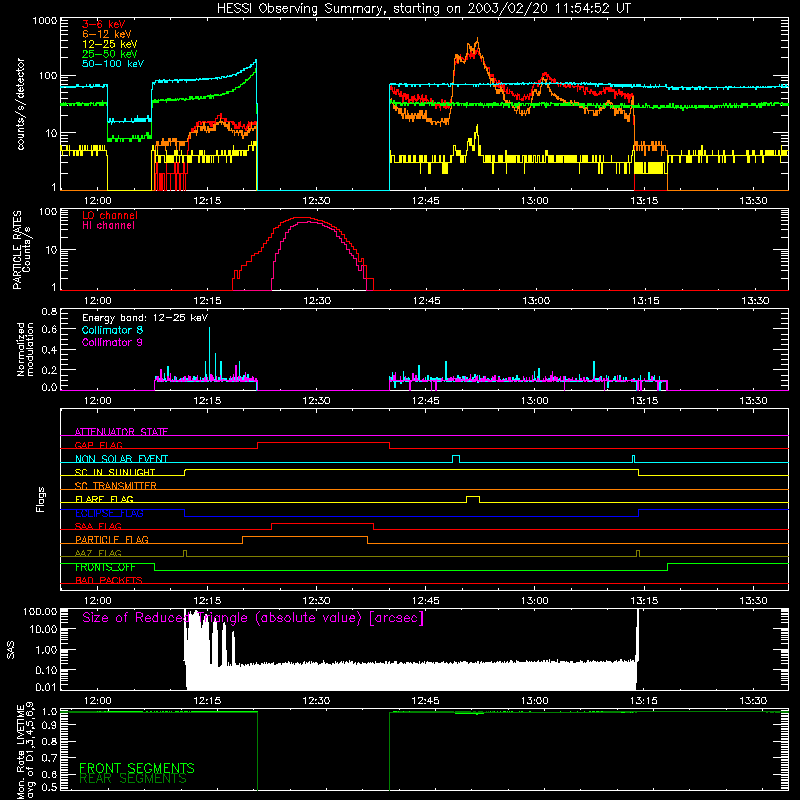
Task: Click the counts/s/detector axis label
Action: click(21, 104)
